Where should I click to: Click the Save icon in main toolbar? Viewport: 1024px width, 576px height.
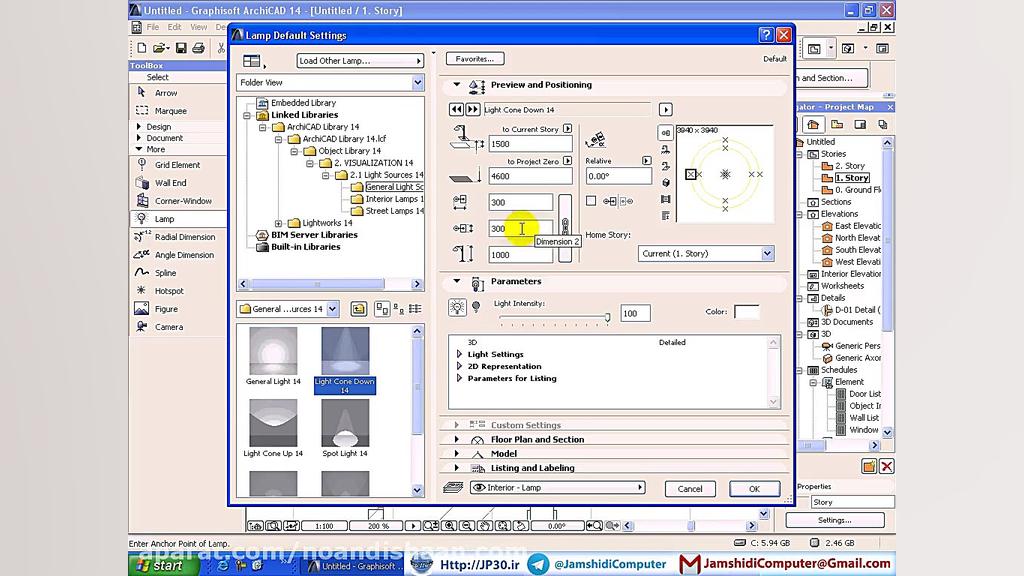pos(181,48)
